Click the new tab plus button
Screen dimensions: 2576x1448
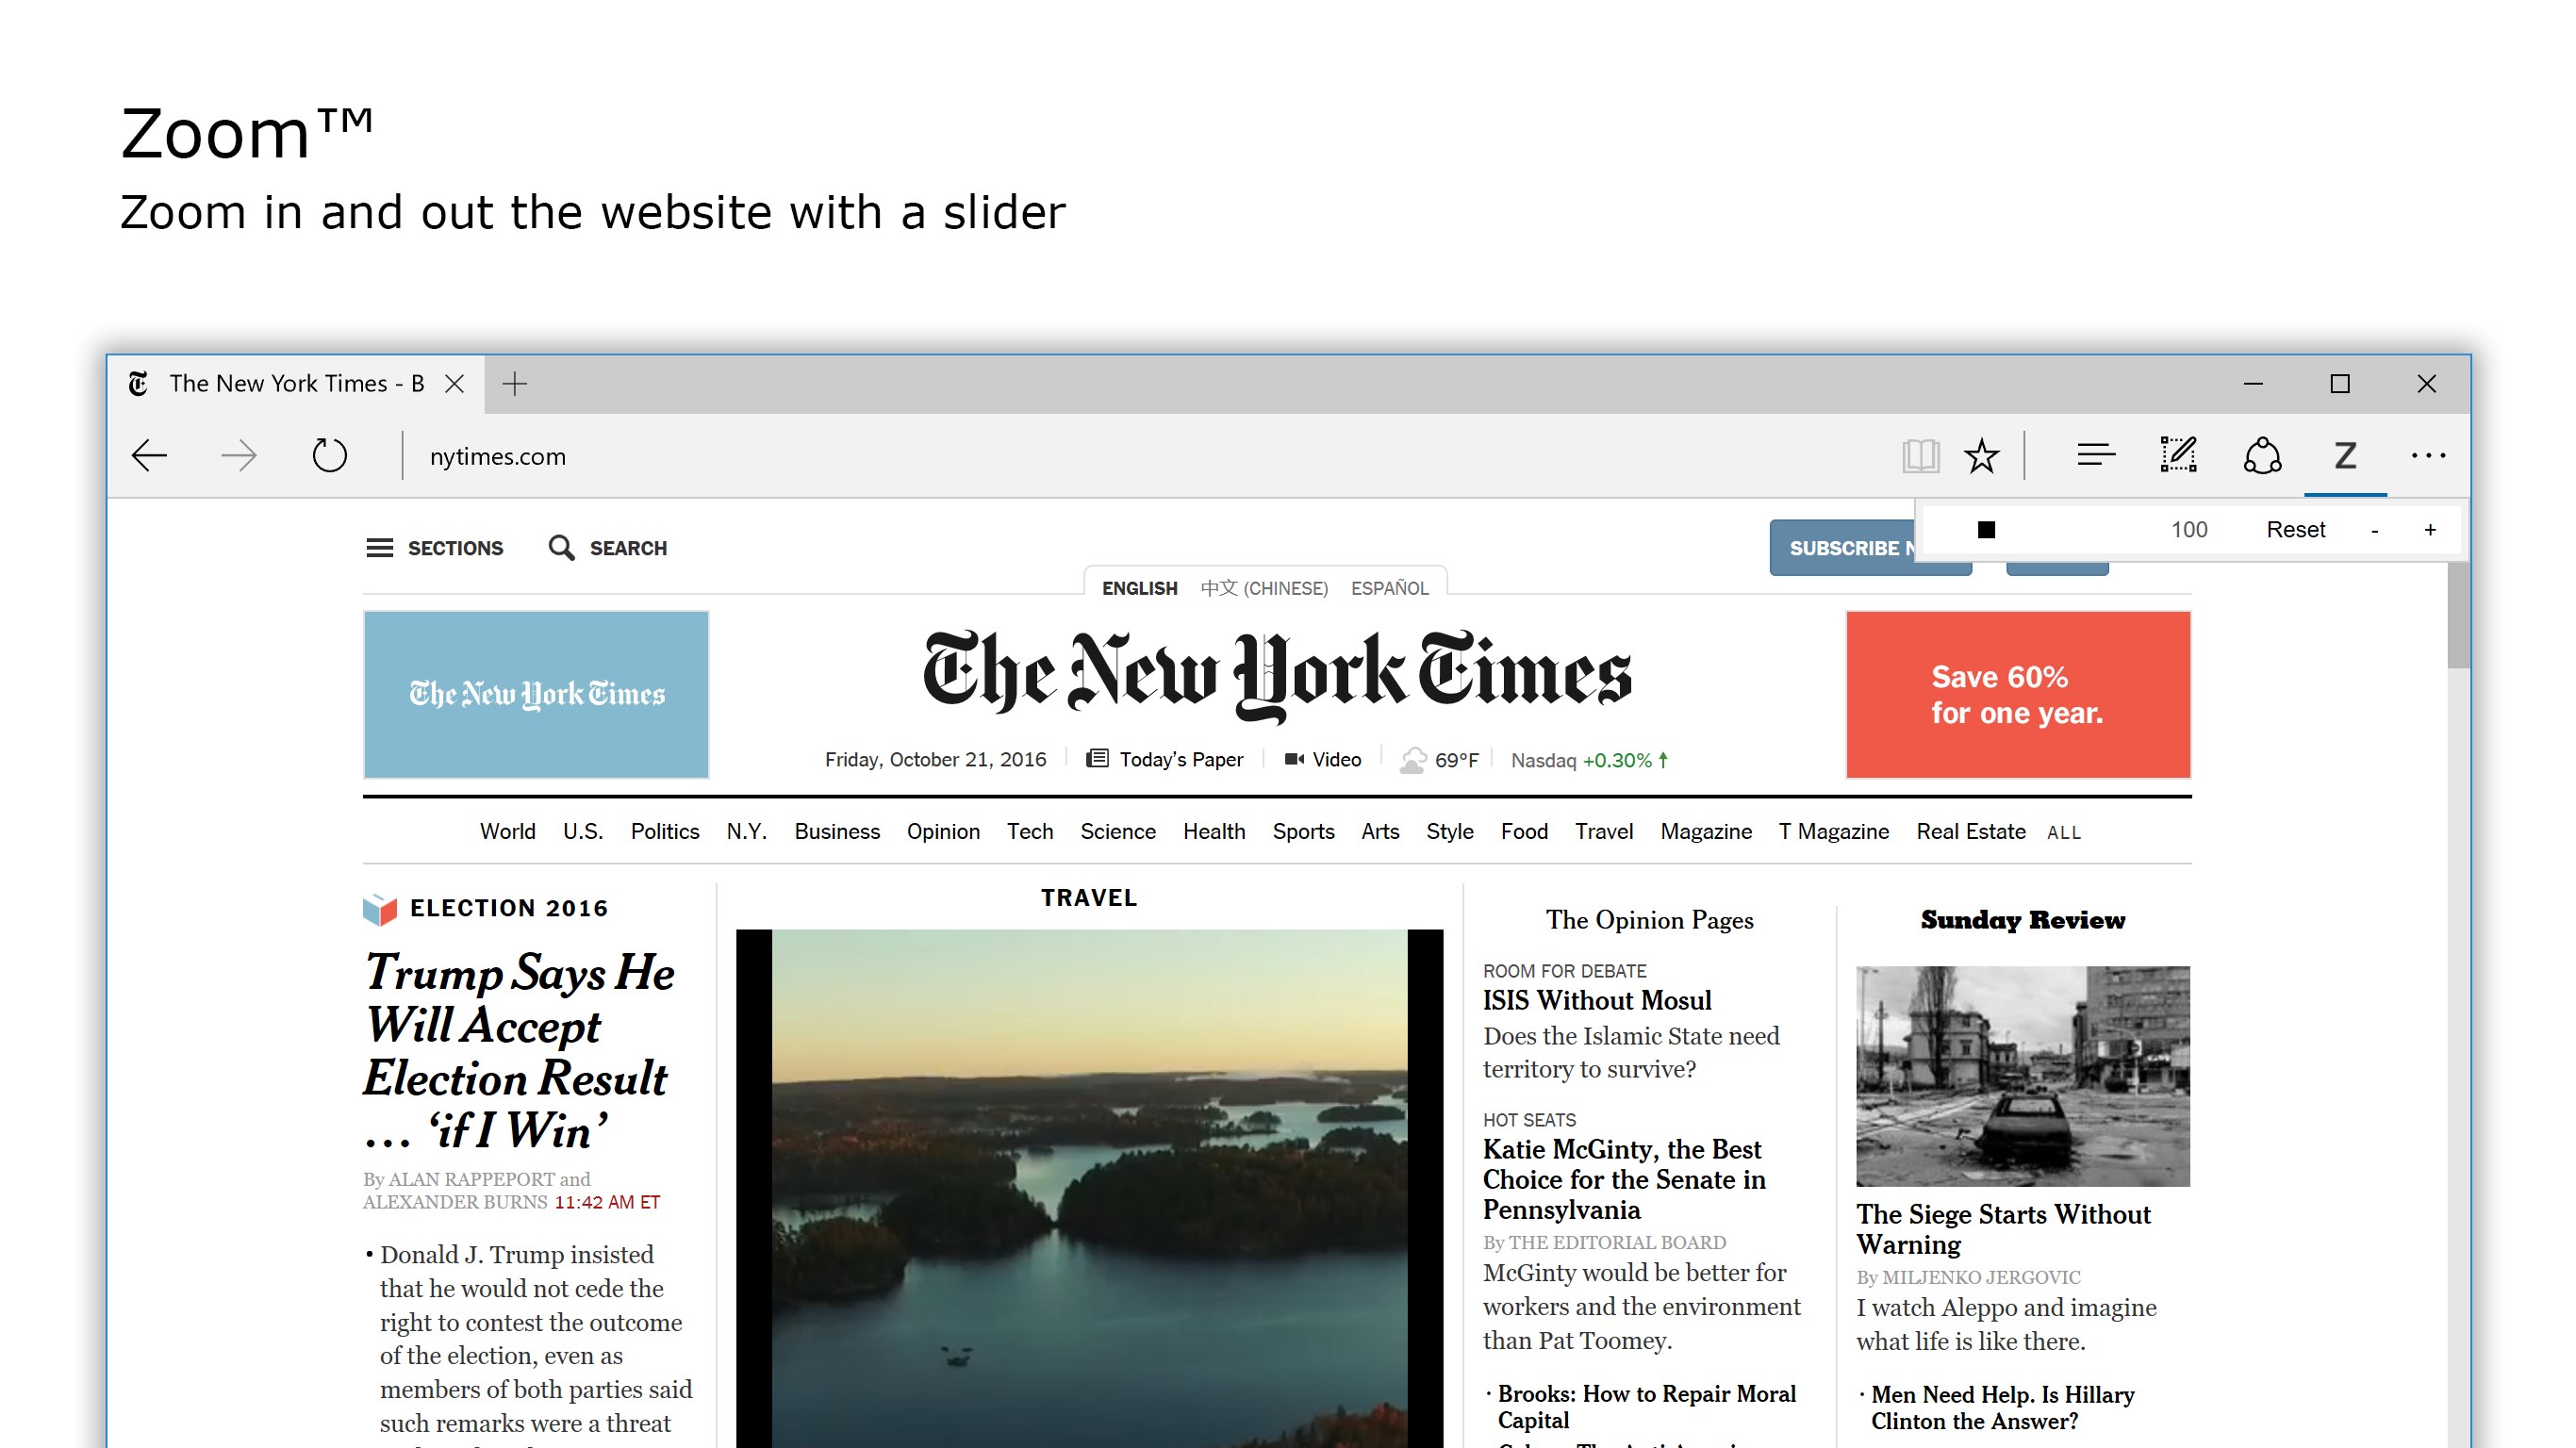click(x=515, y=384)
